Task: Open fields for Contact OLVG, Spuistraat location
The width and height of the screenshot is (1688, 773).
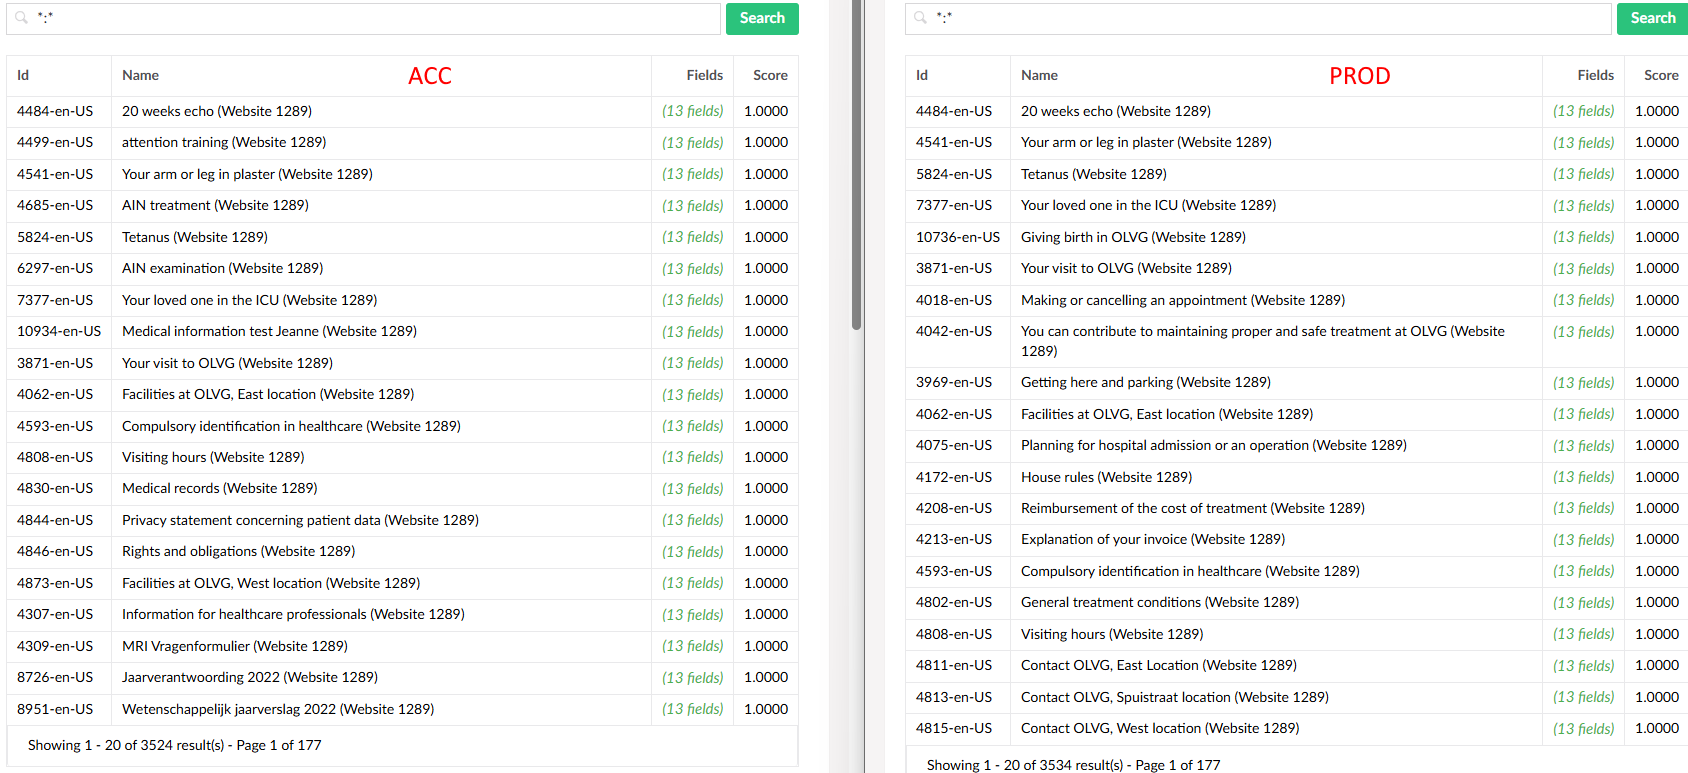Action: point(1583,697)
